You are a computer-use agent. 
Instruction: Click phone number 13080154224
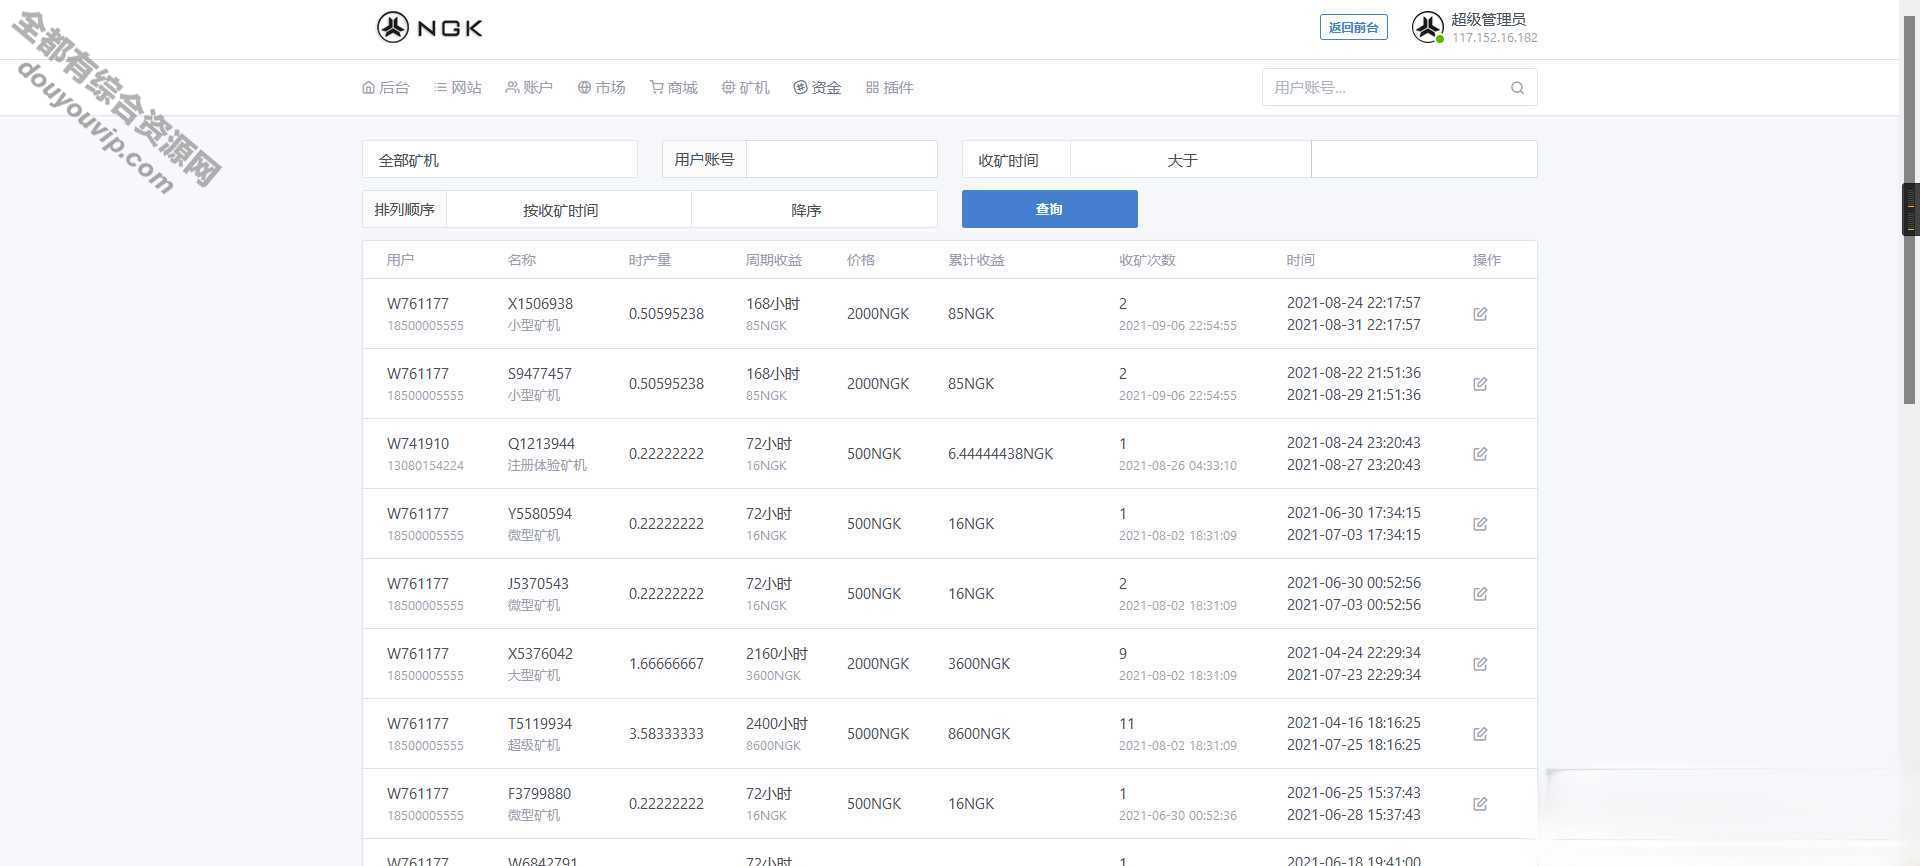425,466
